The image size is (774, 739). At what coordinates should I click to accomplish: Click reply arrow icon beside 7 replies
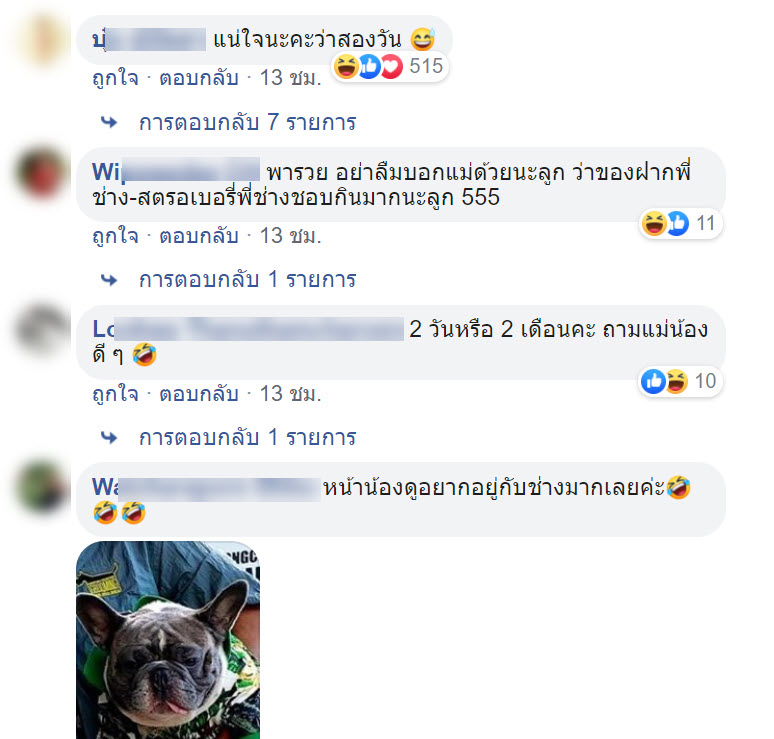point(109,122)
